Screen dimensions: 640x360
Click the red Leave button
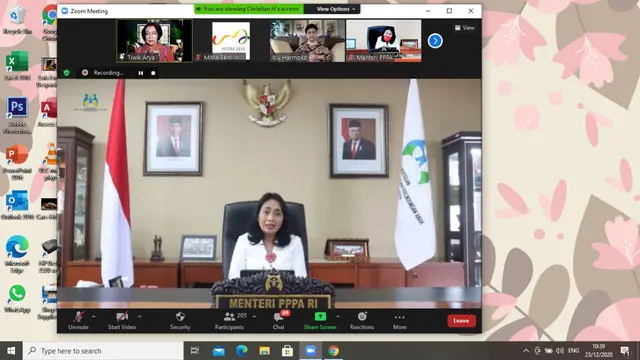(461, 321)
